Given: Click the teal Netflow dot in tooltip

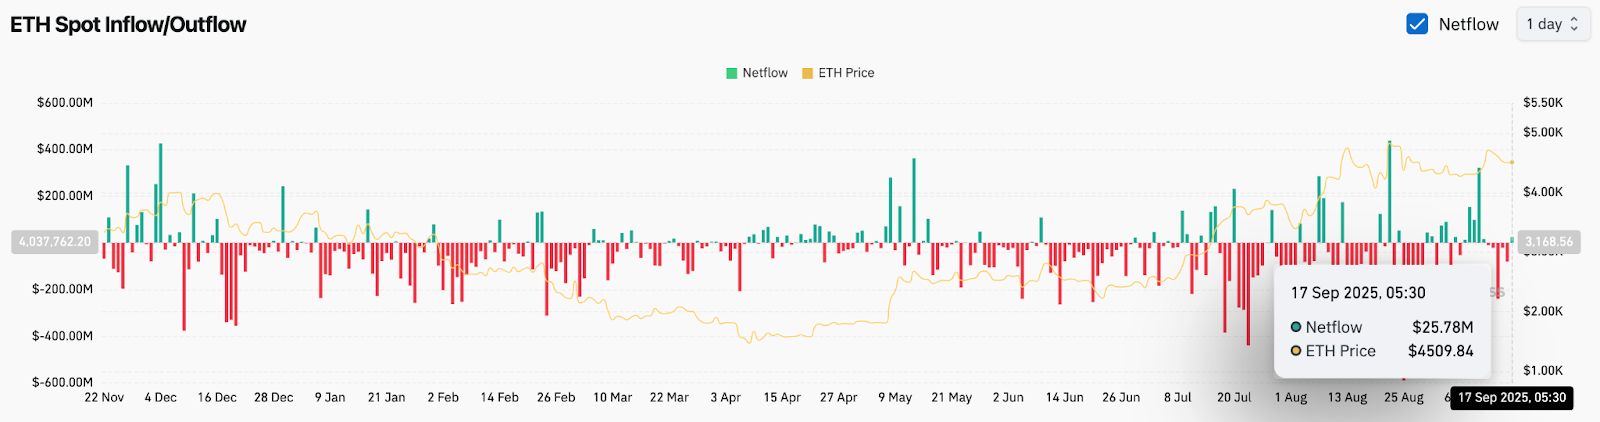Looking at the screenshot, I should click(1296, 327).
